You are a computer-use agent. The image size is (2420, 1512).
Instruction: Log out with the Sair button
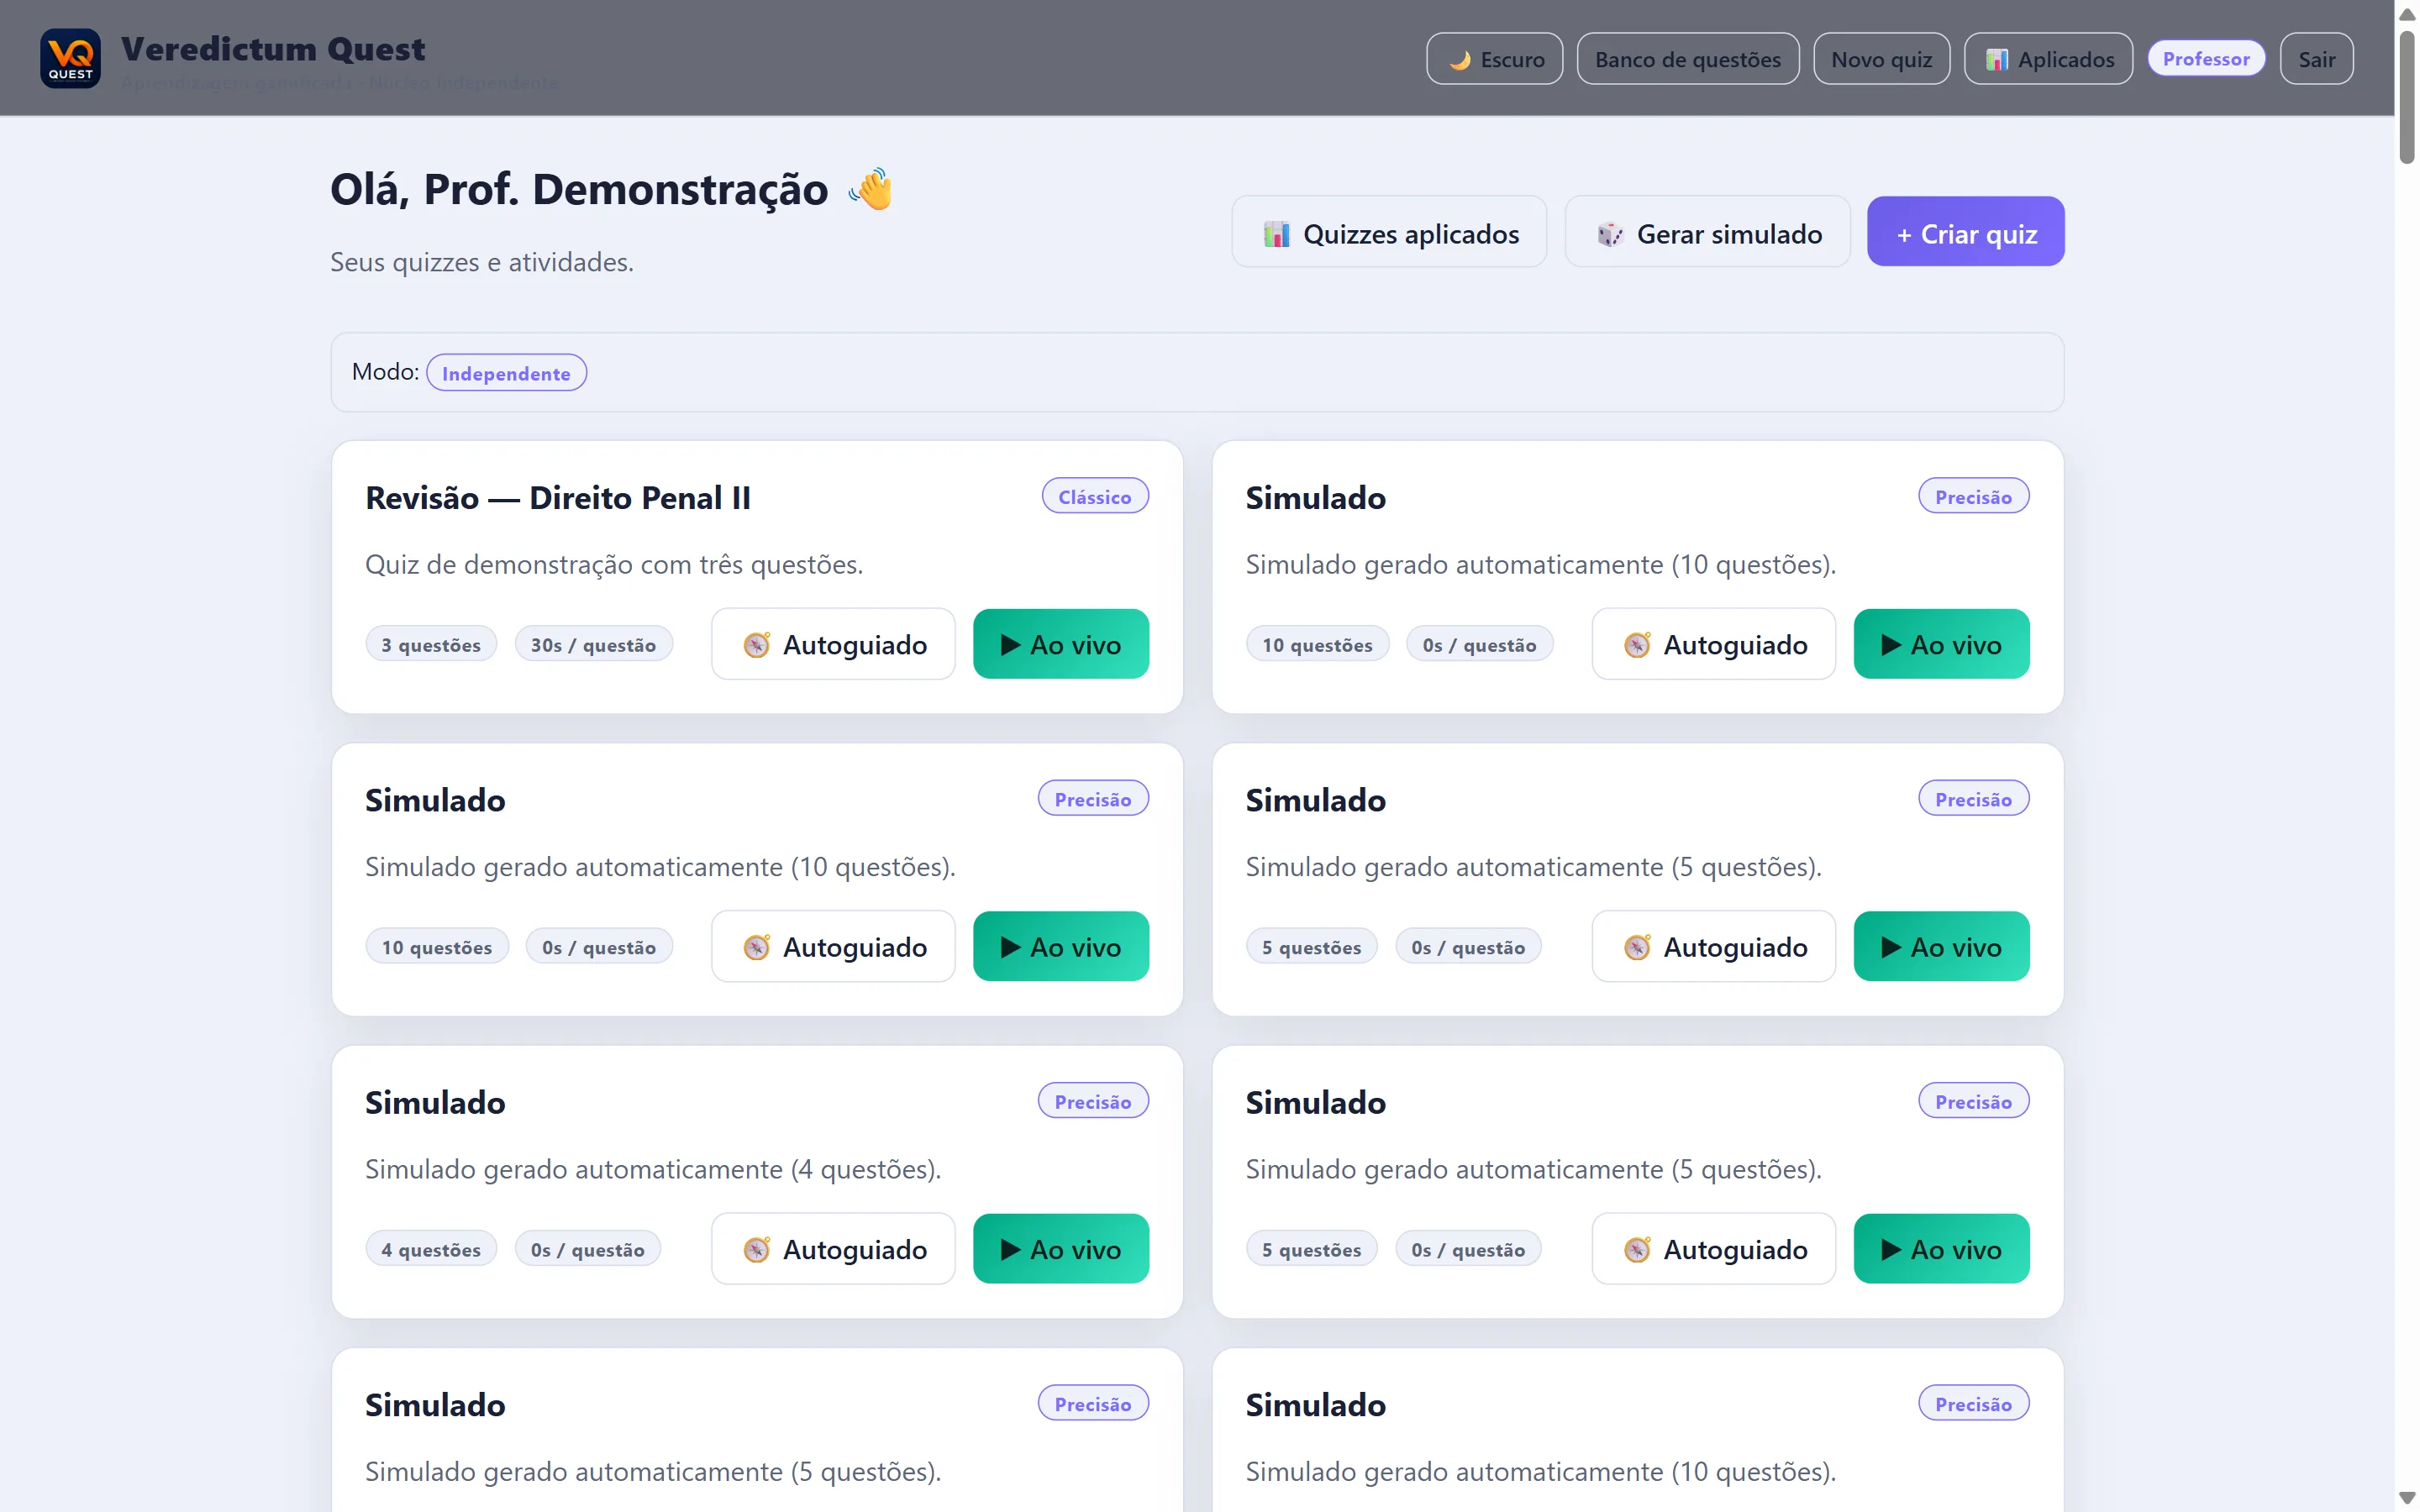(2316, 59)
